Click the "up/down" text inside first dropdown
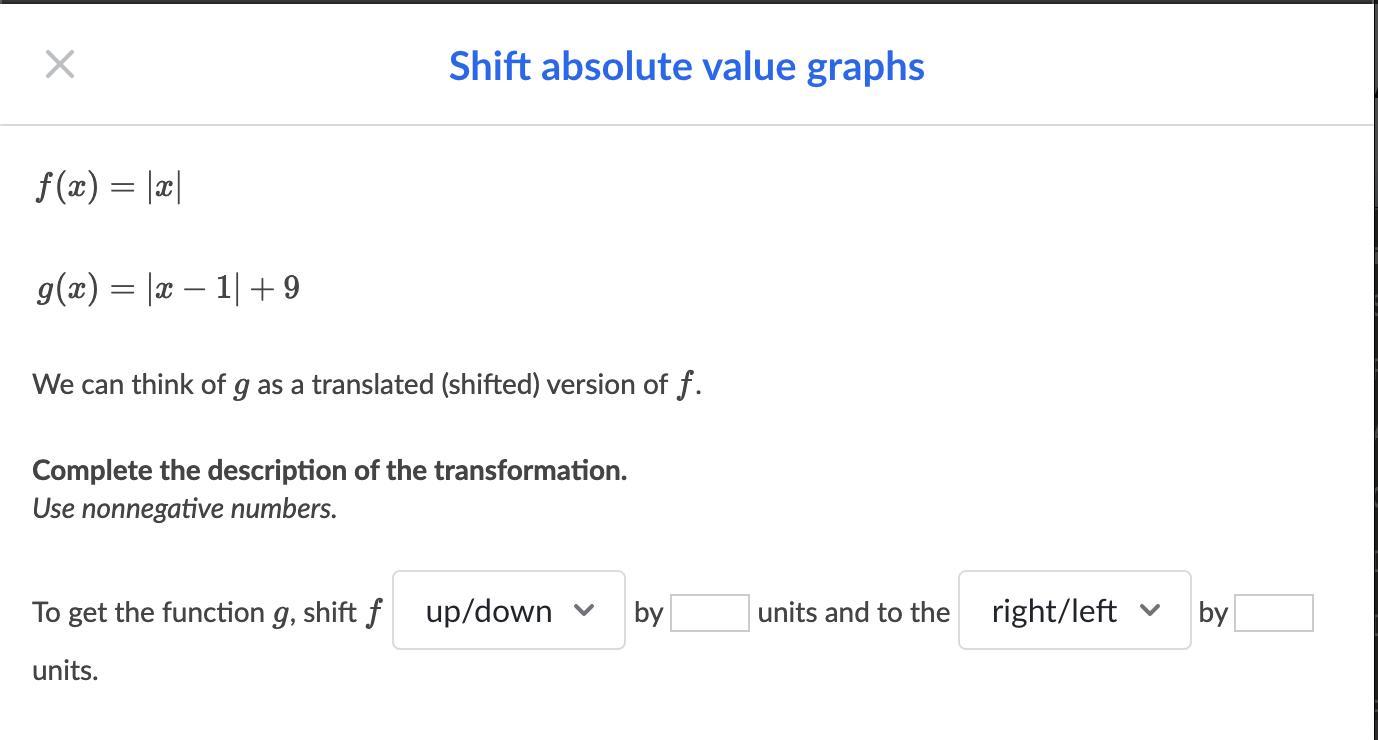Viewport: 1378px width, 740px height. pyautogui.click(x=488, y=610)
